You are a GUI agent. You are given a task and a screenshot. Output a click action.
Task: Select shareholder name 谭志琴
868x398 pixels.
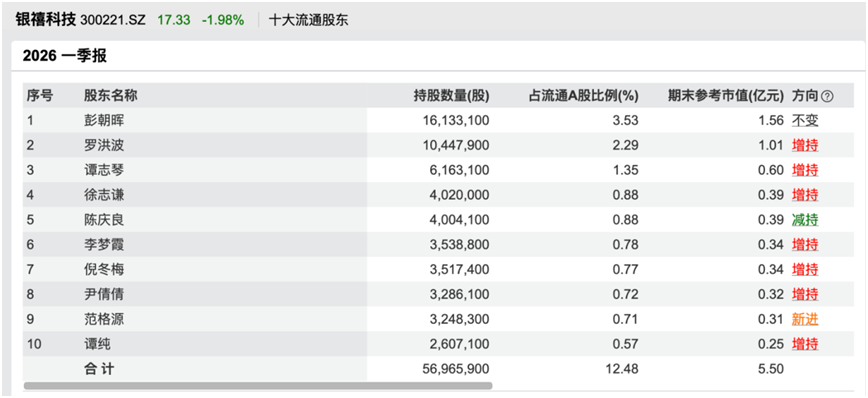(x=104, y=170)
